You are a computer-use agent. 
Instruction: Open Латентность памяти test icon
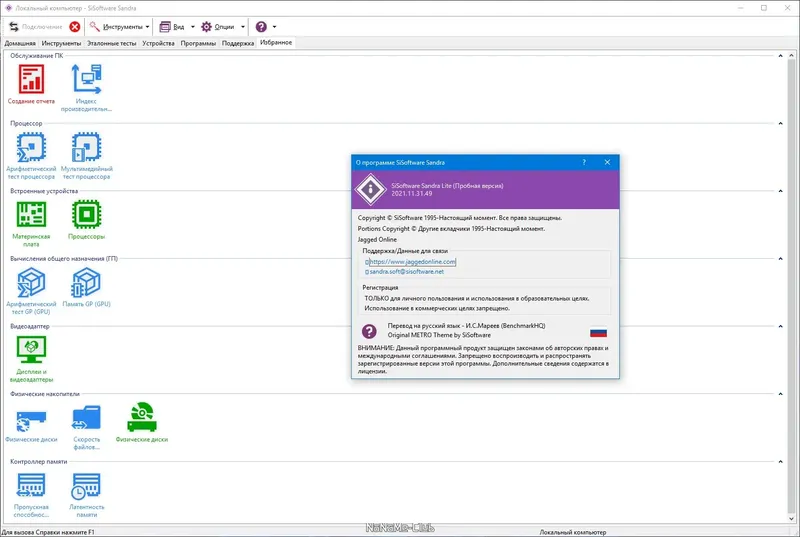pos(86,485)
